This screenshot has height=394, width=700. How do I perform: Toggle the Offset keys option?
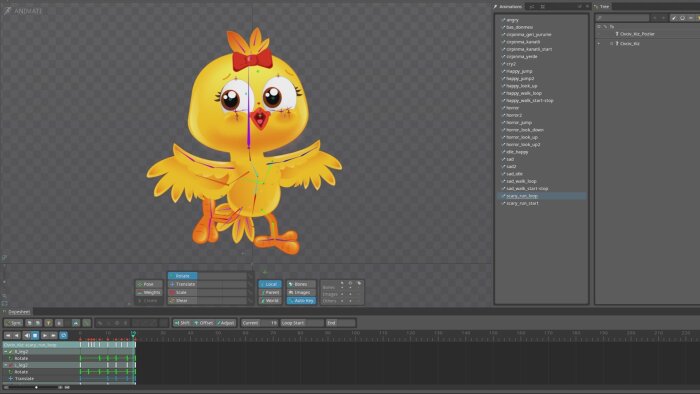203,323
